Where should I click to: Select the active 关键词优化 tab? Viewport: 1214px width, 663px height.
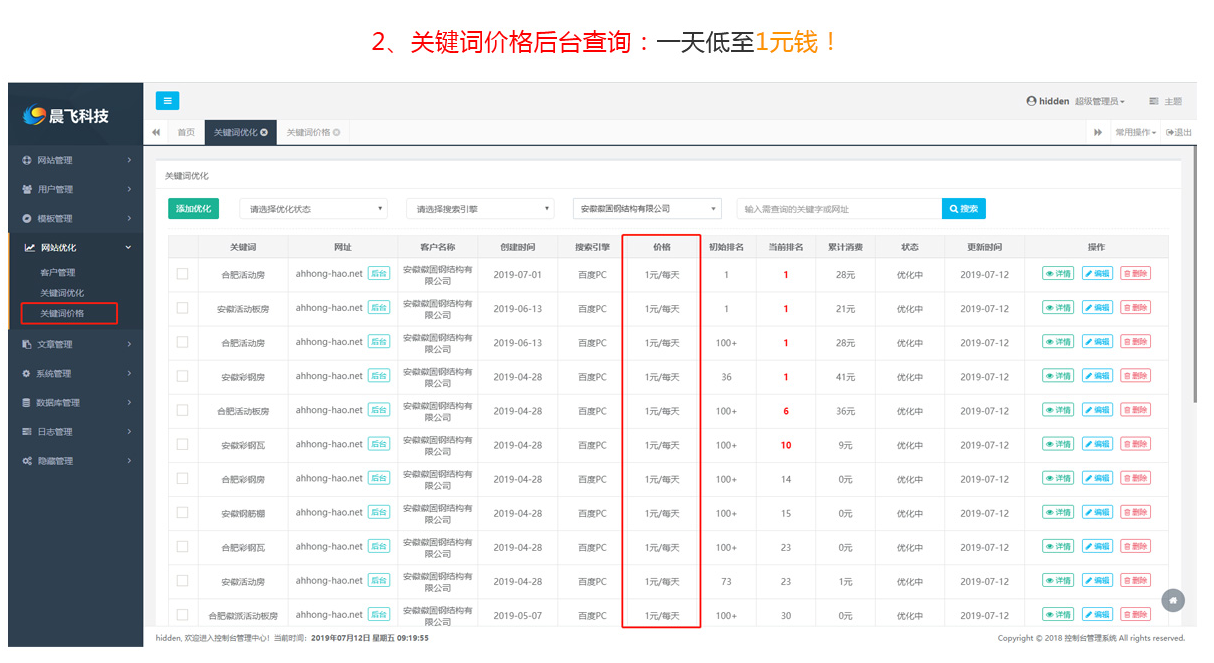click(x=240, y=132)
